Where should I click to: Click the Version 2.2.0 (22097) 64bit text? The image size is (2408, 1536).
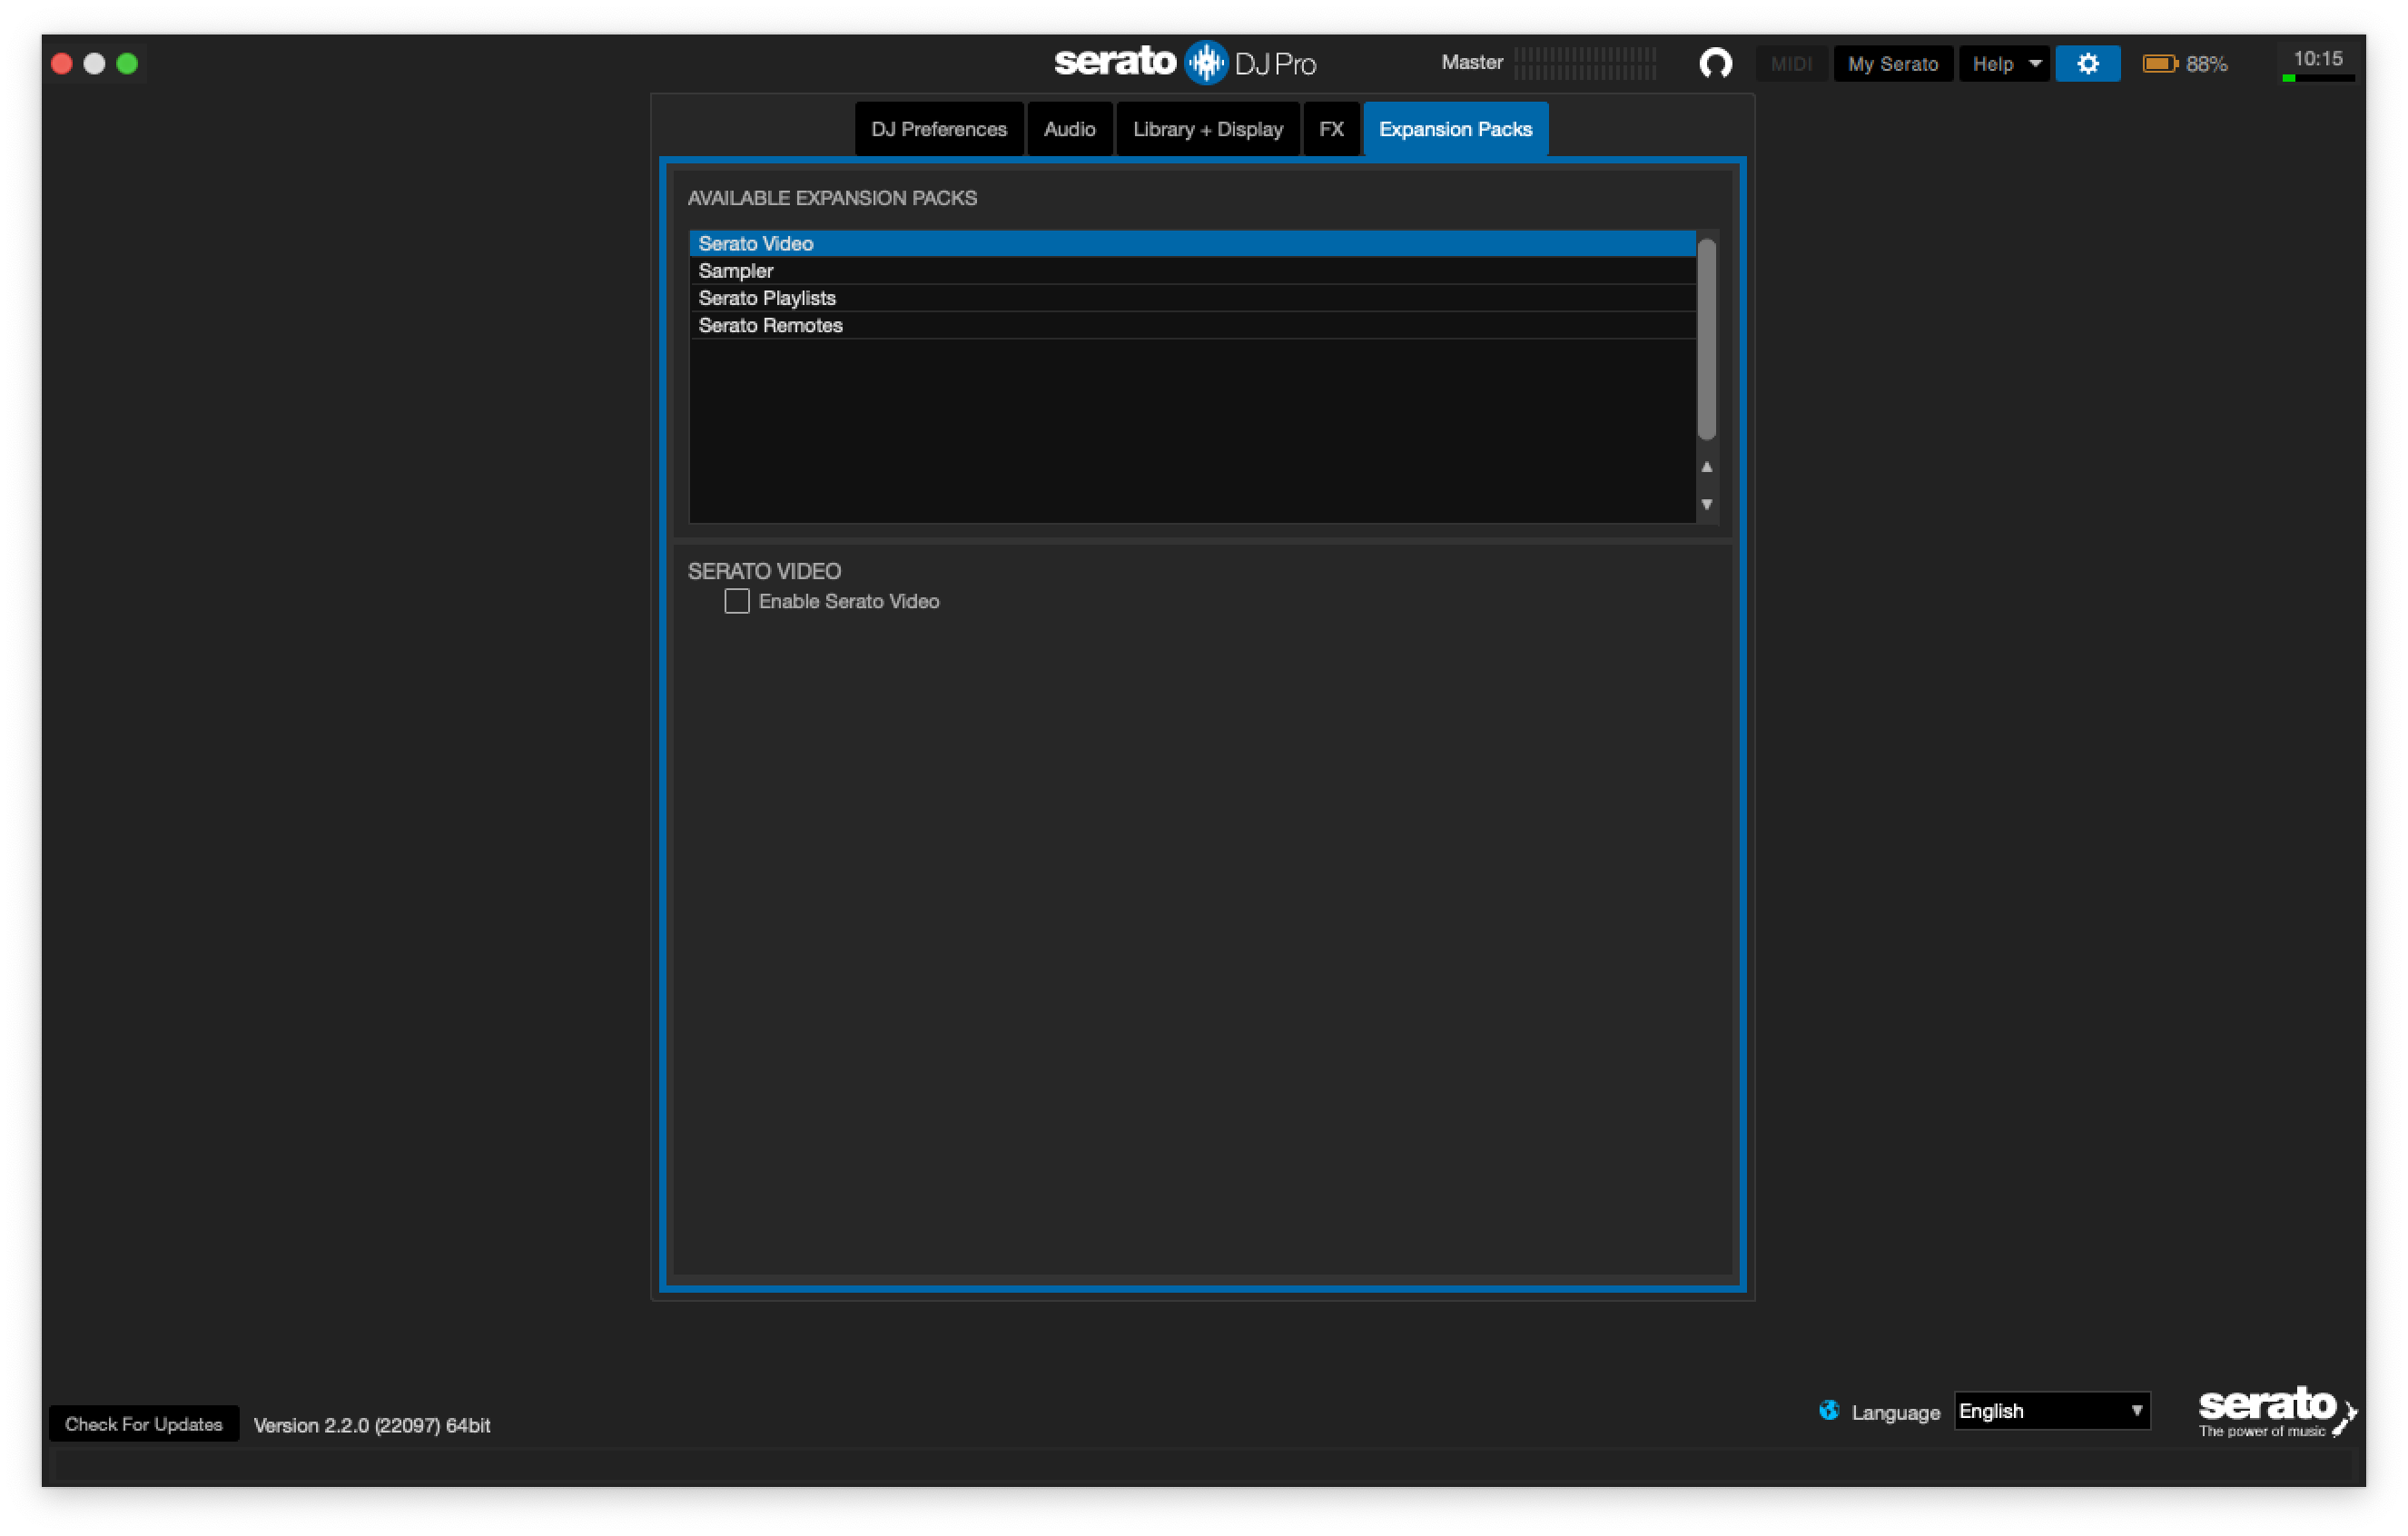pyautogui.click(x=372, y=1424)
